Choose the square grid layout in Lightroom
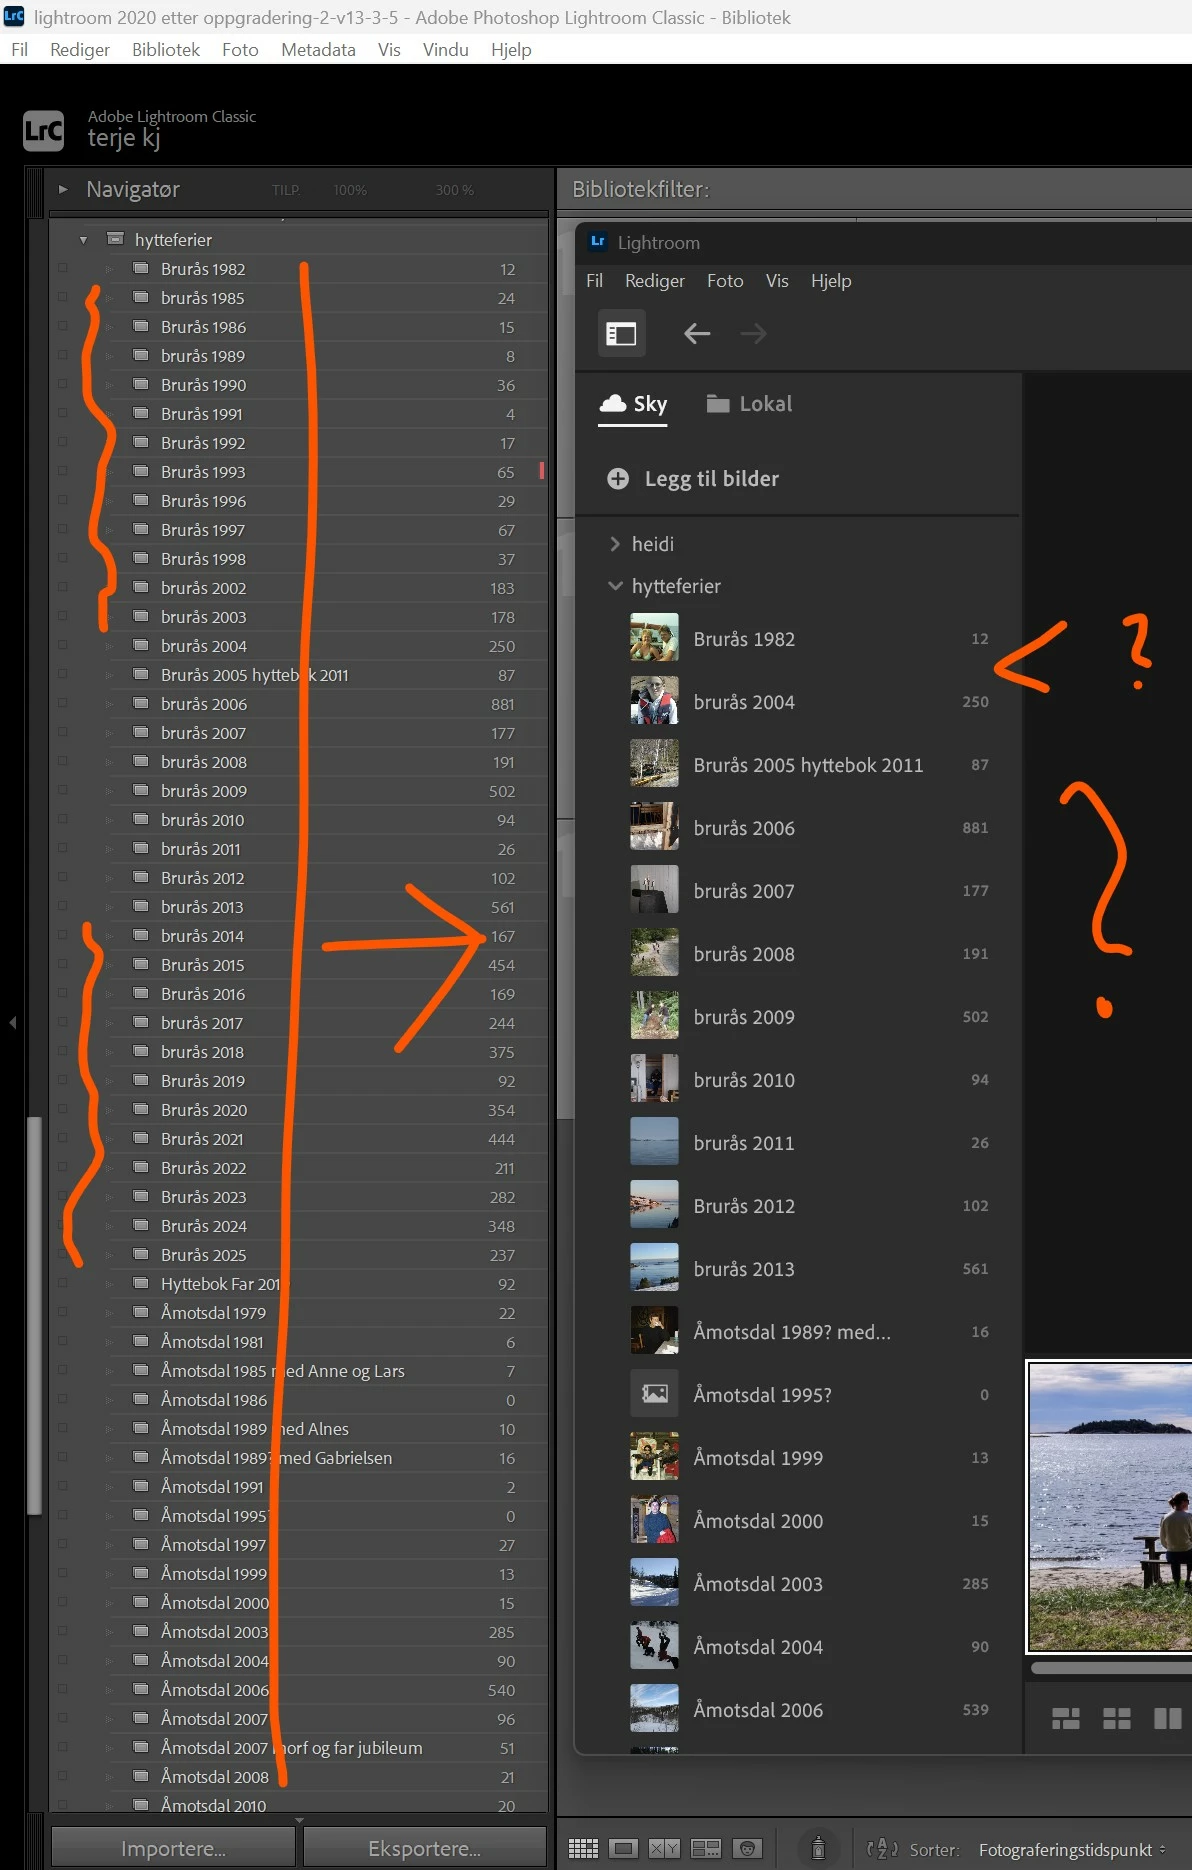The width and height of the screenshot is (1192, 1870). point(1117,1718)
